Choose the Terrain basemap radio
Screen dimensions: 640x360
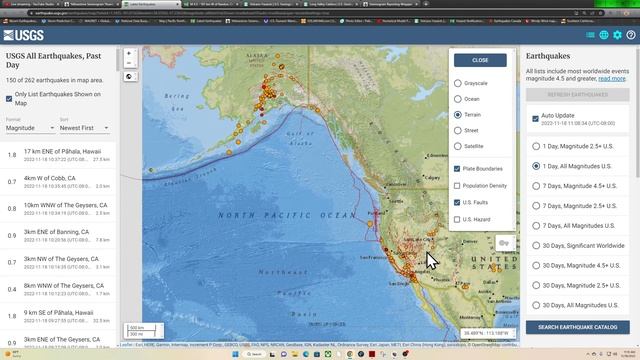(x=458, y=115)
